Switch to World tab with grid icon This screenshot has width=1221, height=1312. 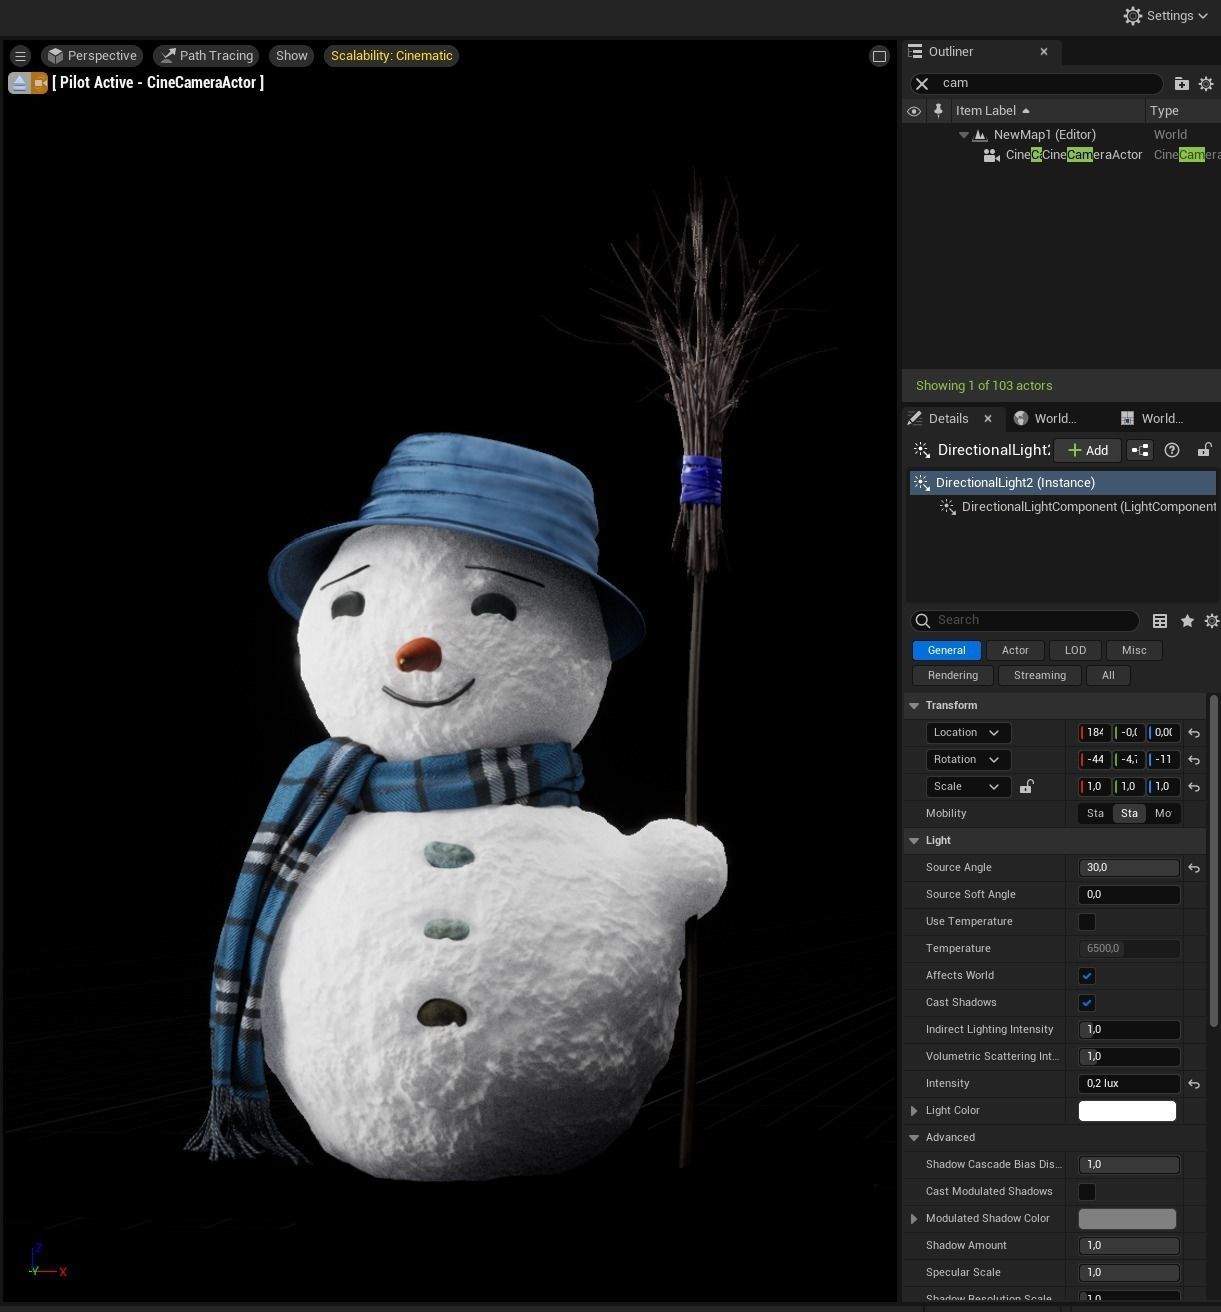pos(1153,419)
